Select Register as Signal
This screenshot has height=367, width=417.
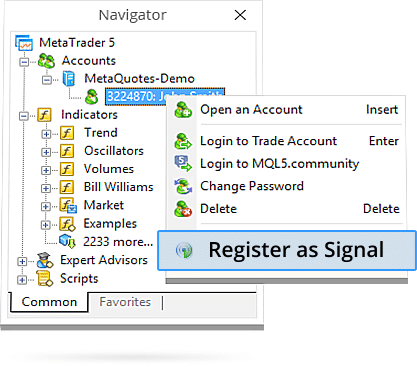[x=287, y=250]
